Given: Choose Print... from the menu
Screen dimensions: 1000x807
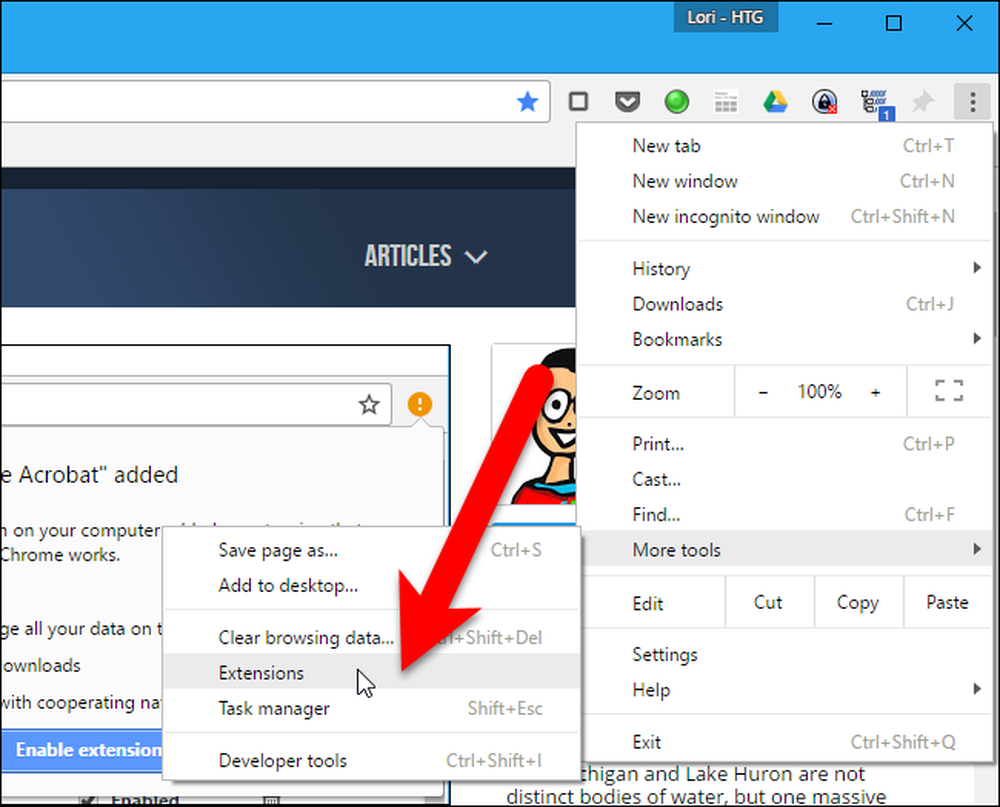Looking at the screenshot, I should point(784,443).
